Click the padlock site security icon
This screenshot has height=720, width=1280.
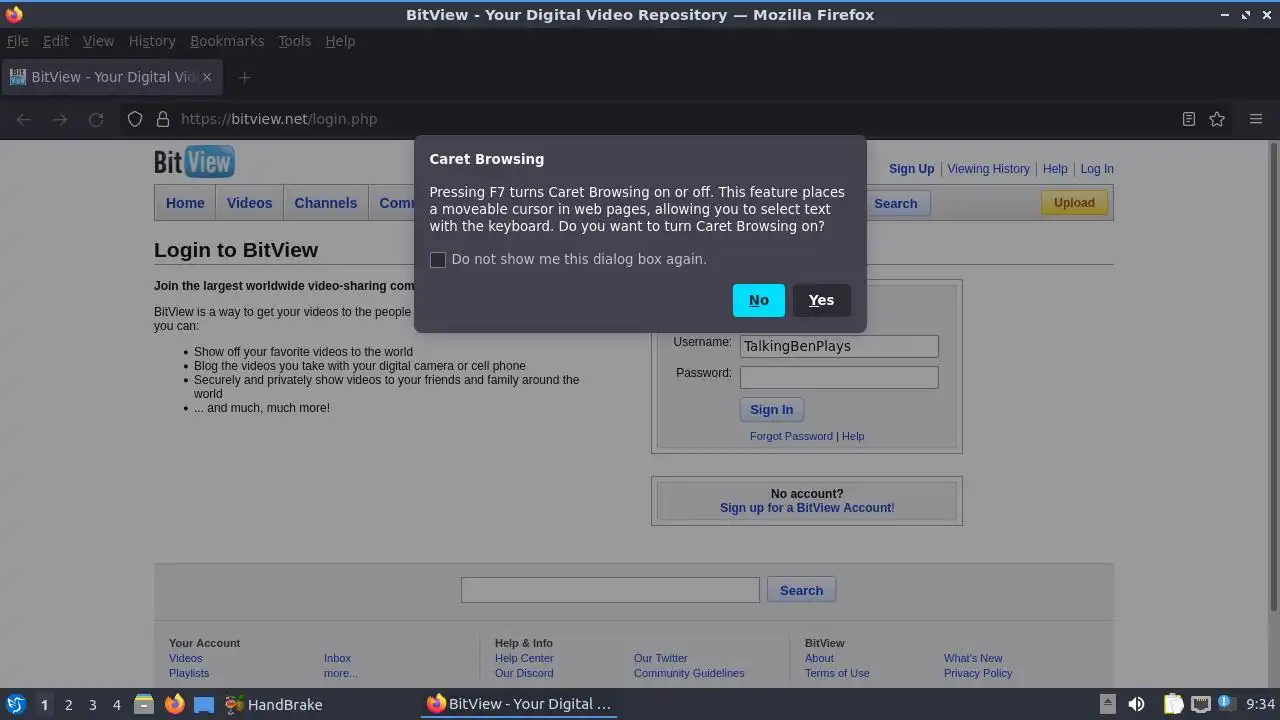coord(163,119)
